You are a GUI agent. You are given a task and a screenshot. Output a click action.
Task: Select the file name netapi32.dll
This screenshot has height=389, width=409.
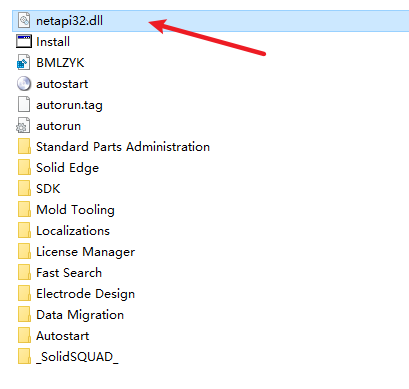pyautogui.click(x=69, y=21)
